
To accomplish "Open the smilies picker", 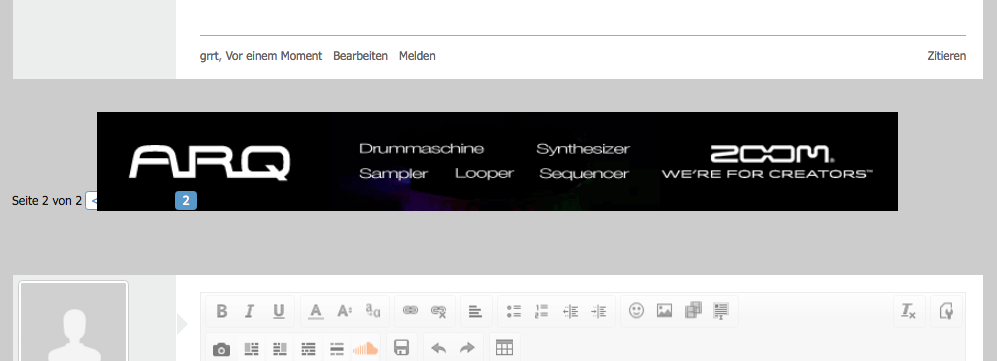I will [636, 311].
